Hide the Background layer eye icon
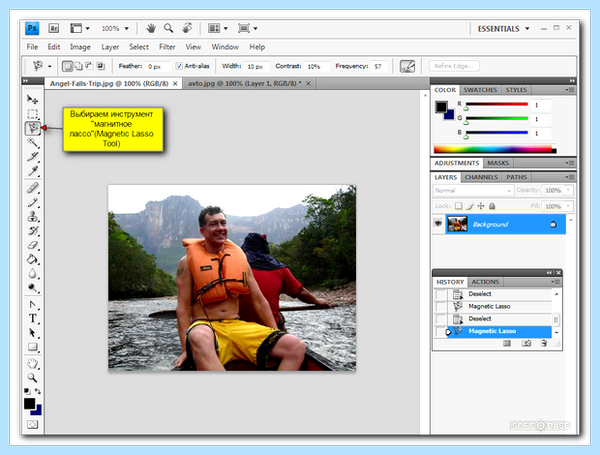The width and height of the screenshot is (600, 455). point(438,223)
